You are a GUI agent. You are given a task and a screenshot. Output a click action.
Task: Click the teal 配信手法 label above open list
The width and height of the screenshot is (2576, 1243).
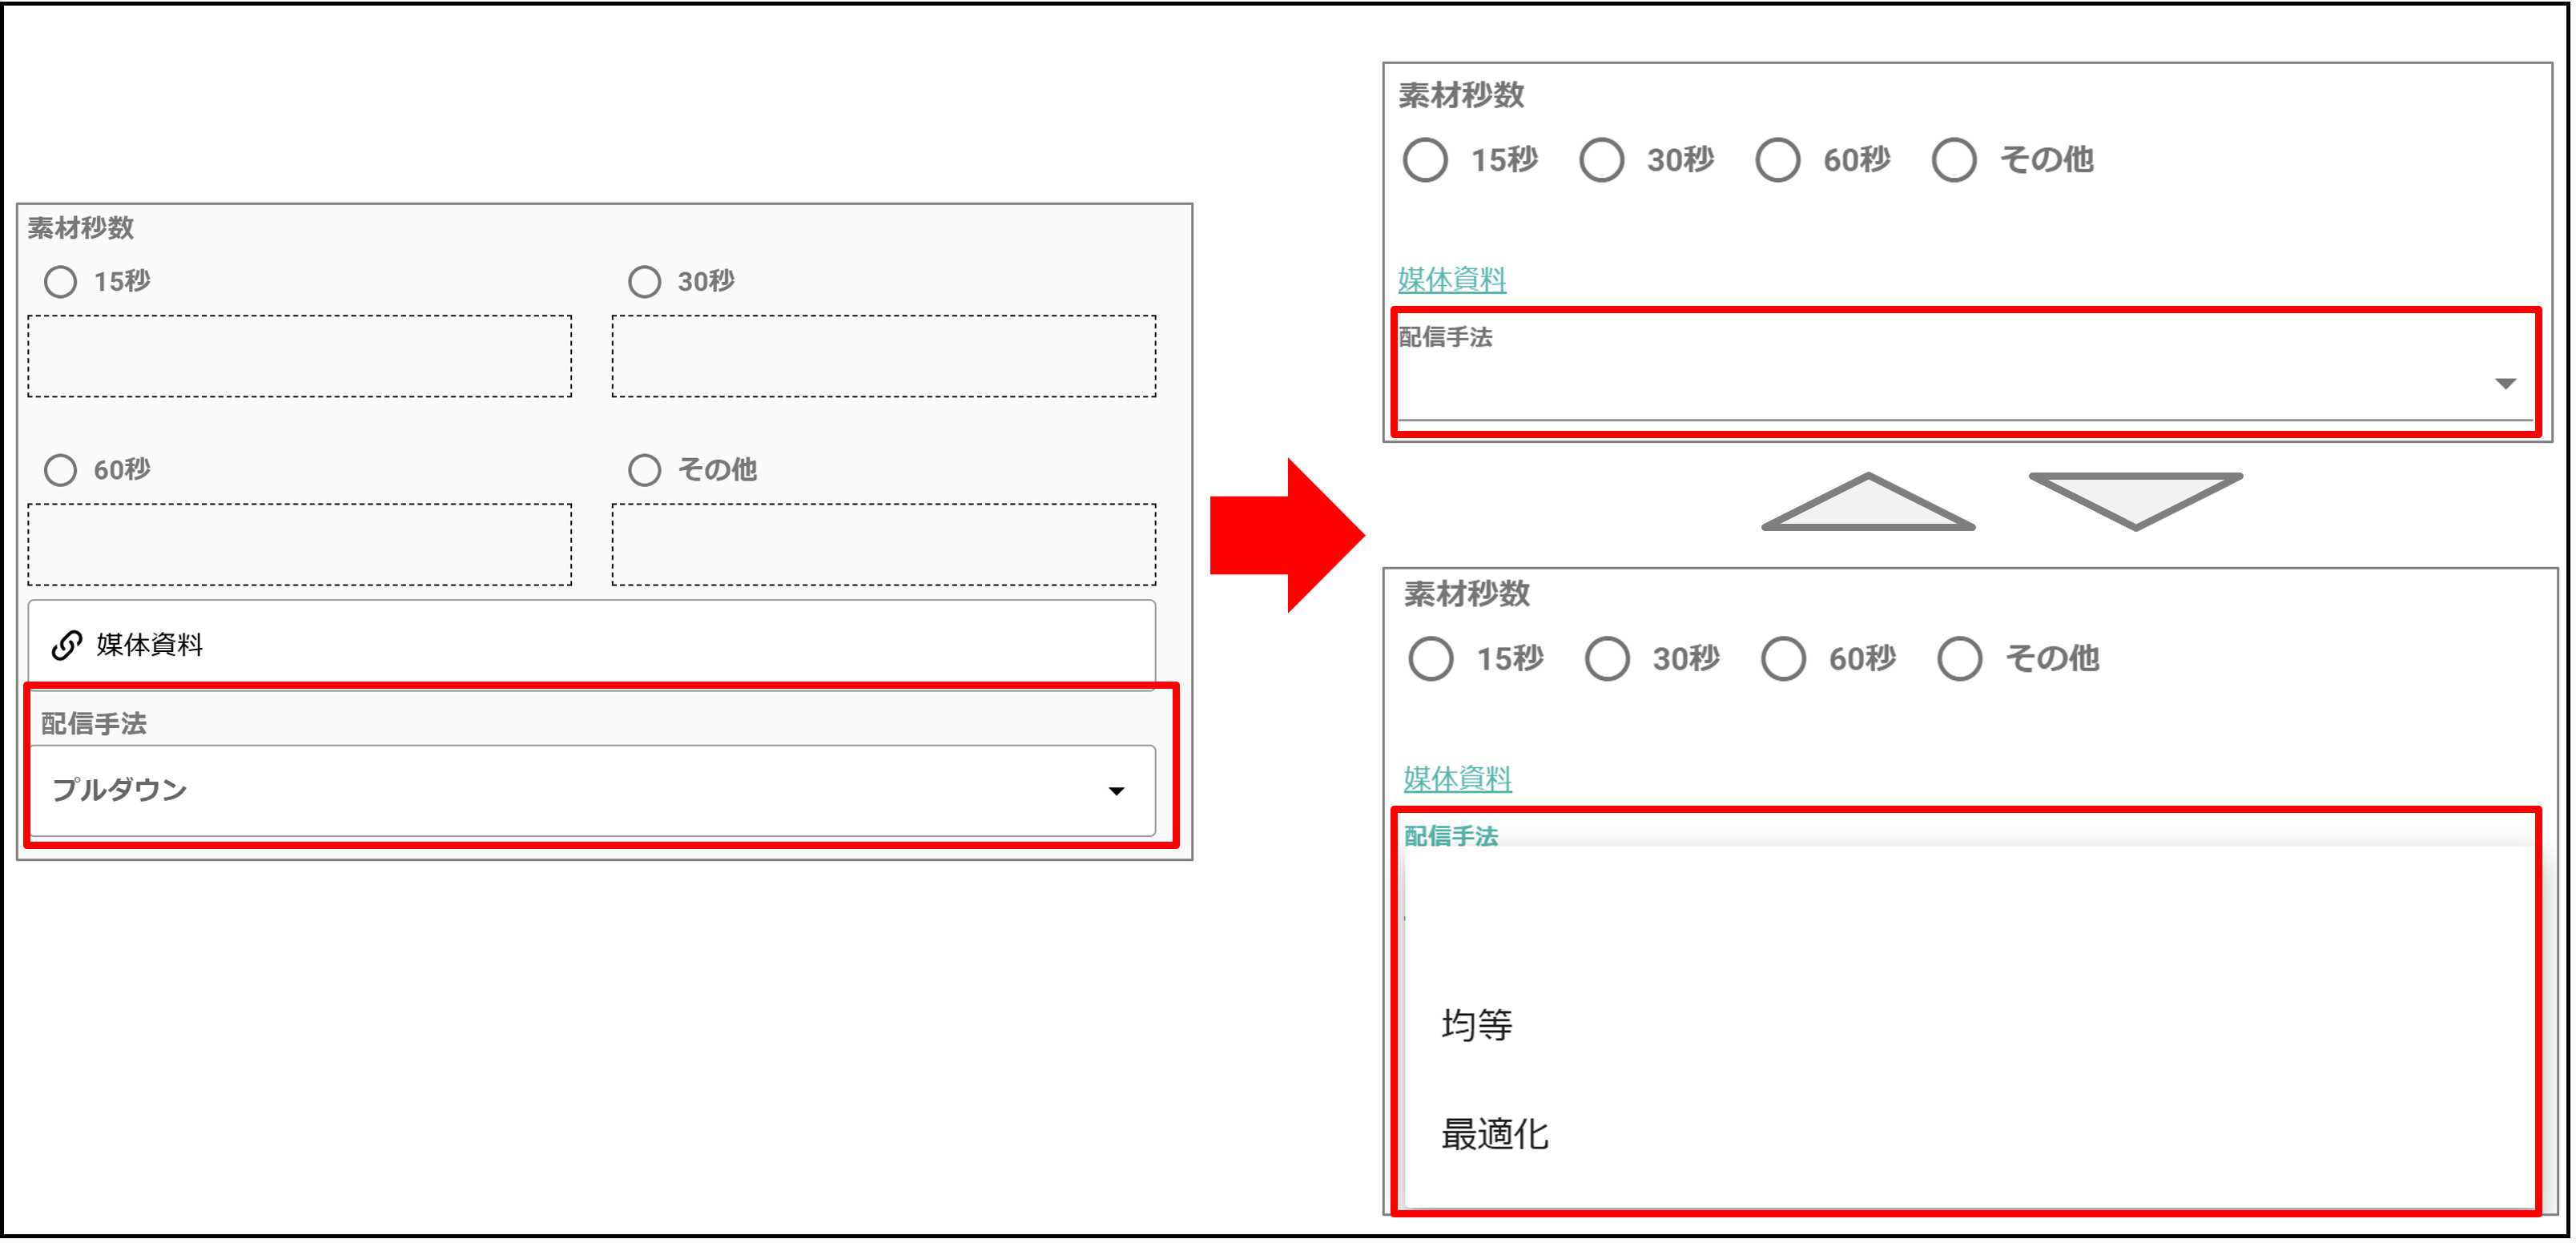[x=1451, y=837]
